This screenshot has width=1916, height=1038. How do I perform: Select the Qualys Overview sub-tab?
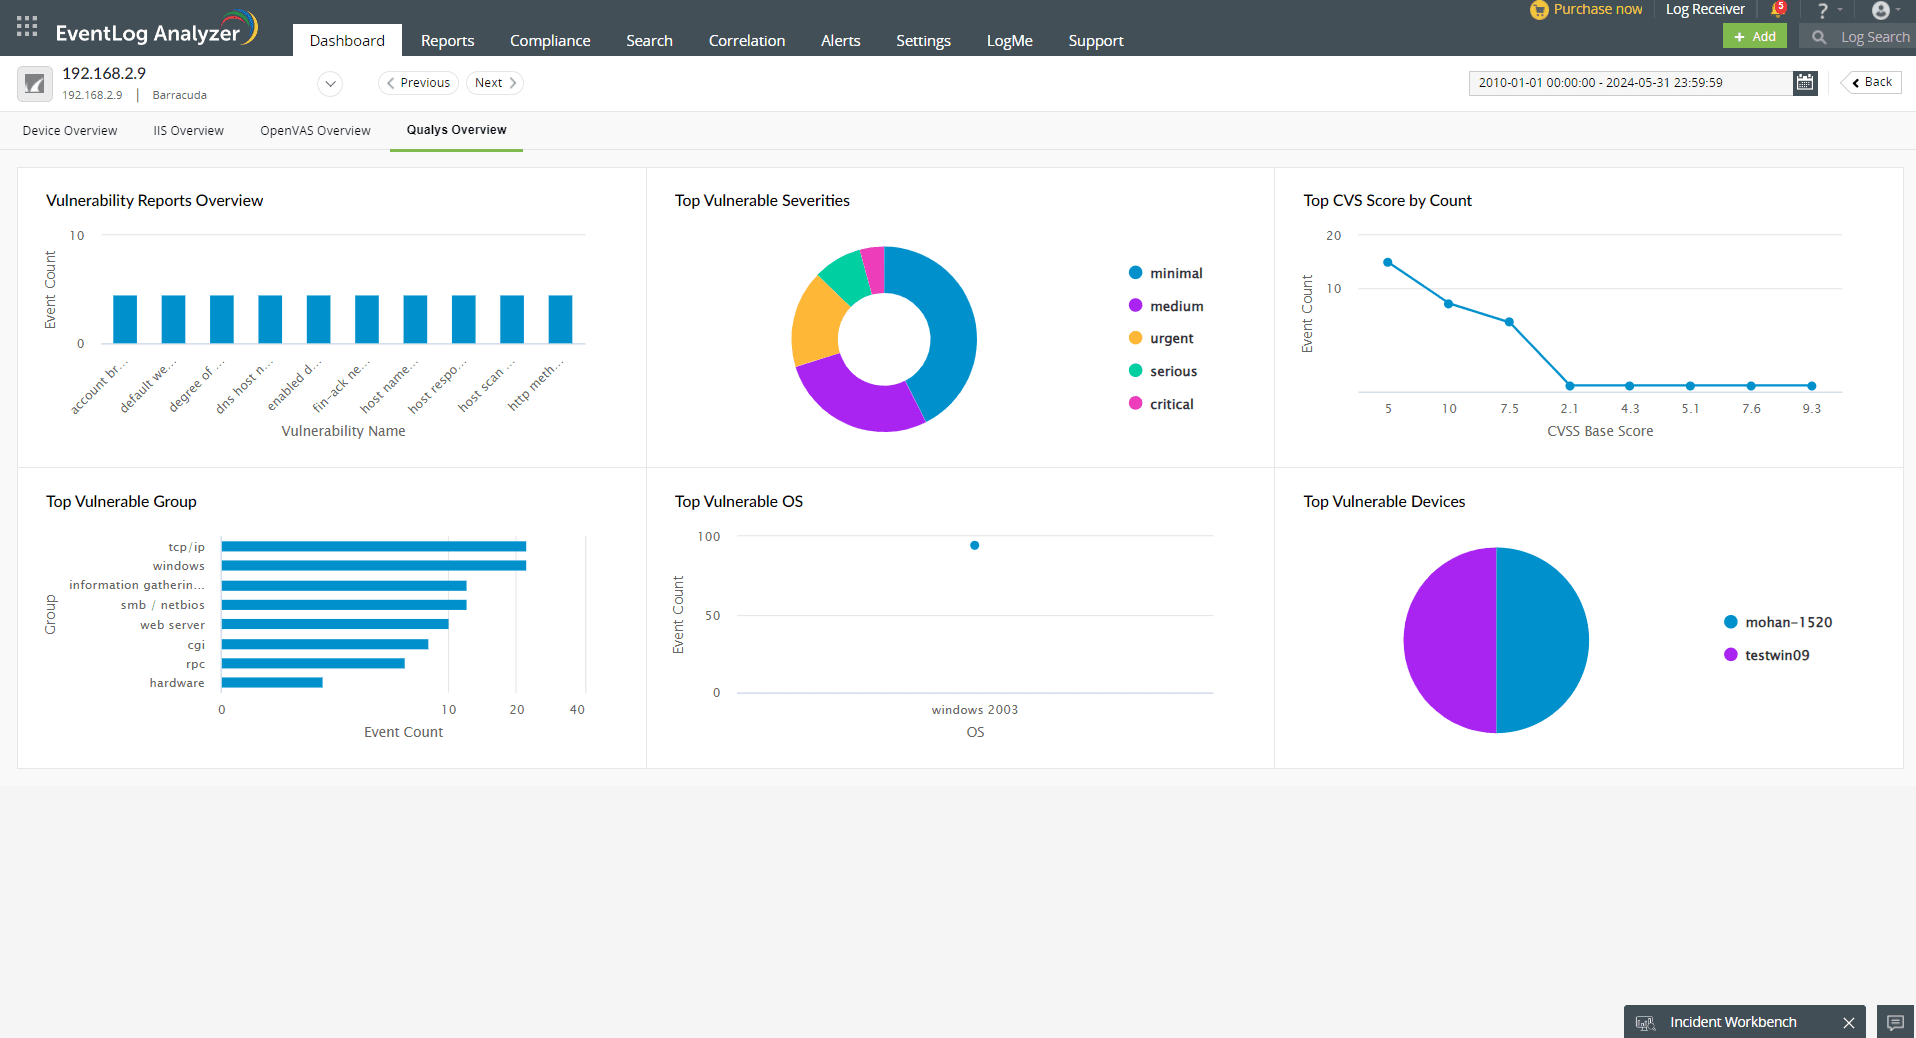tap(456, 131)
